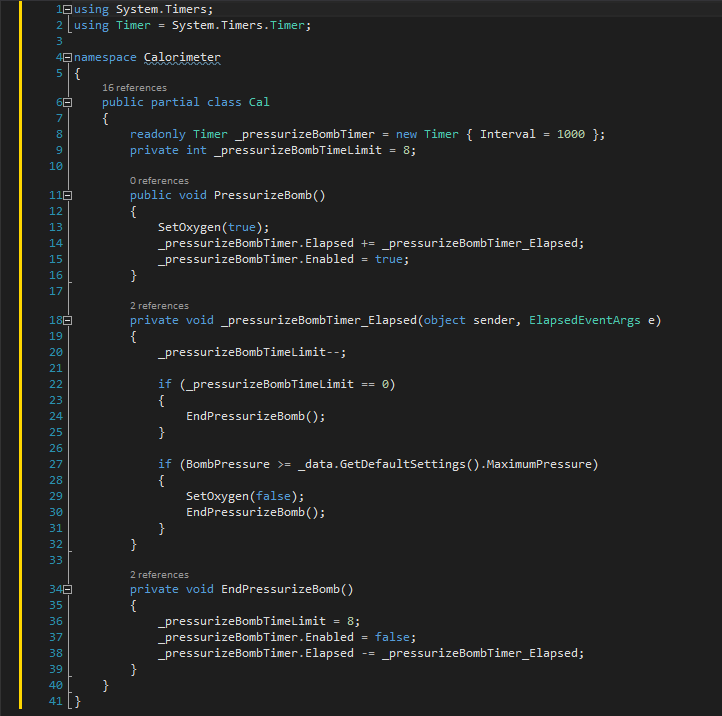Click the Cal class name

(x=259, y=102)
